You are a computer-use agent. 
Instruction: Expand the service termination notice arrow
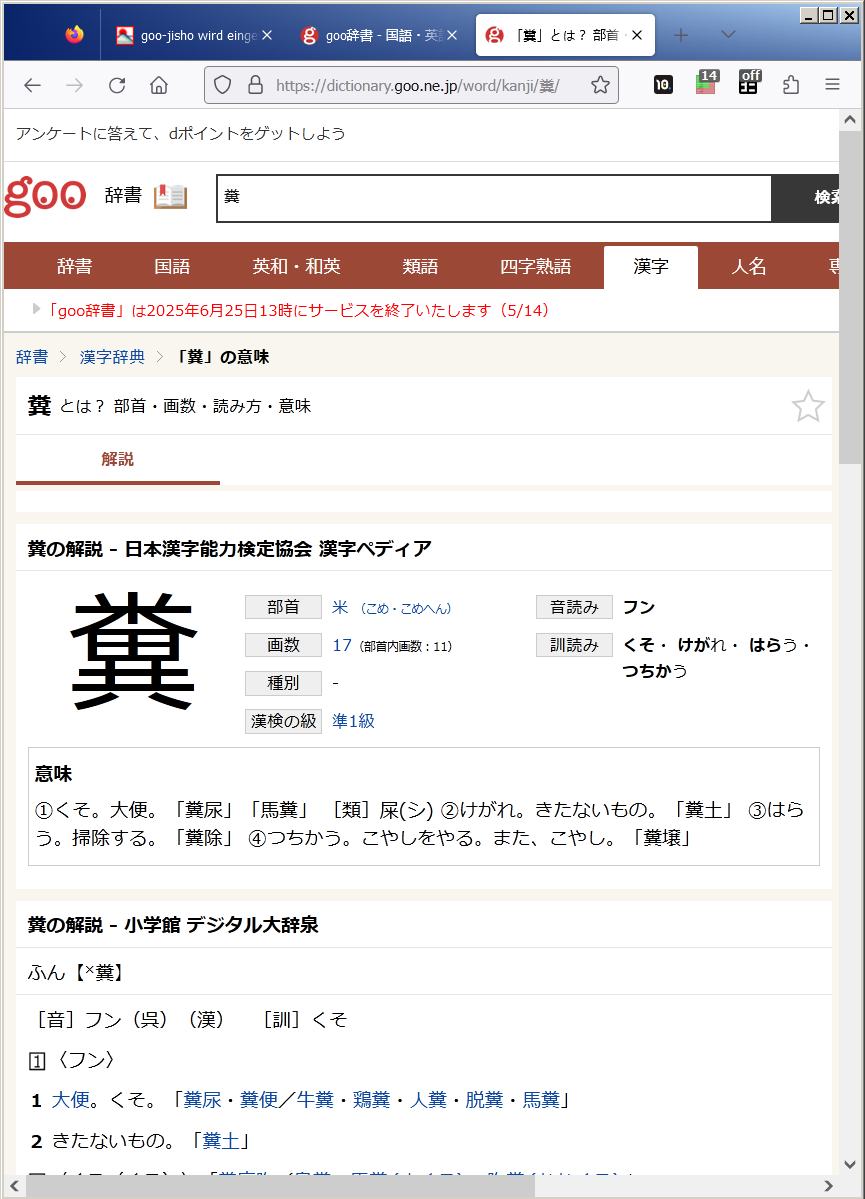[x=37, y=310]
